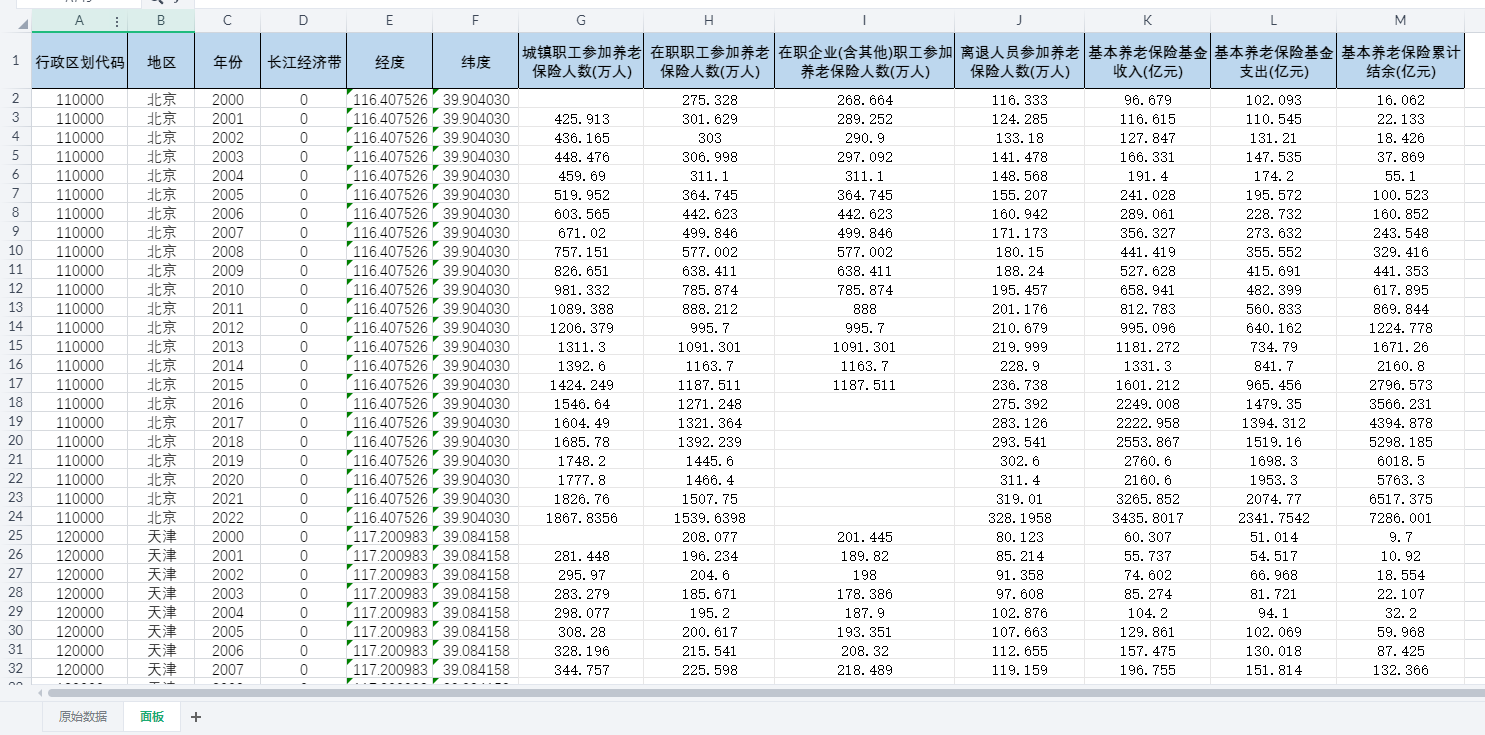This screenshot has height=735, width=1485.
Task: Select the cell containing 425.913
Action: pos(582,119)
